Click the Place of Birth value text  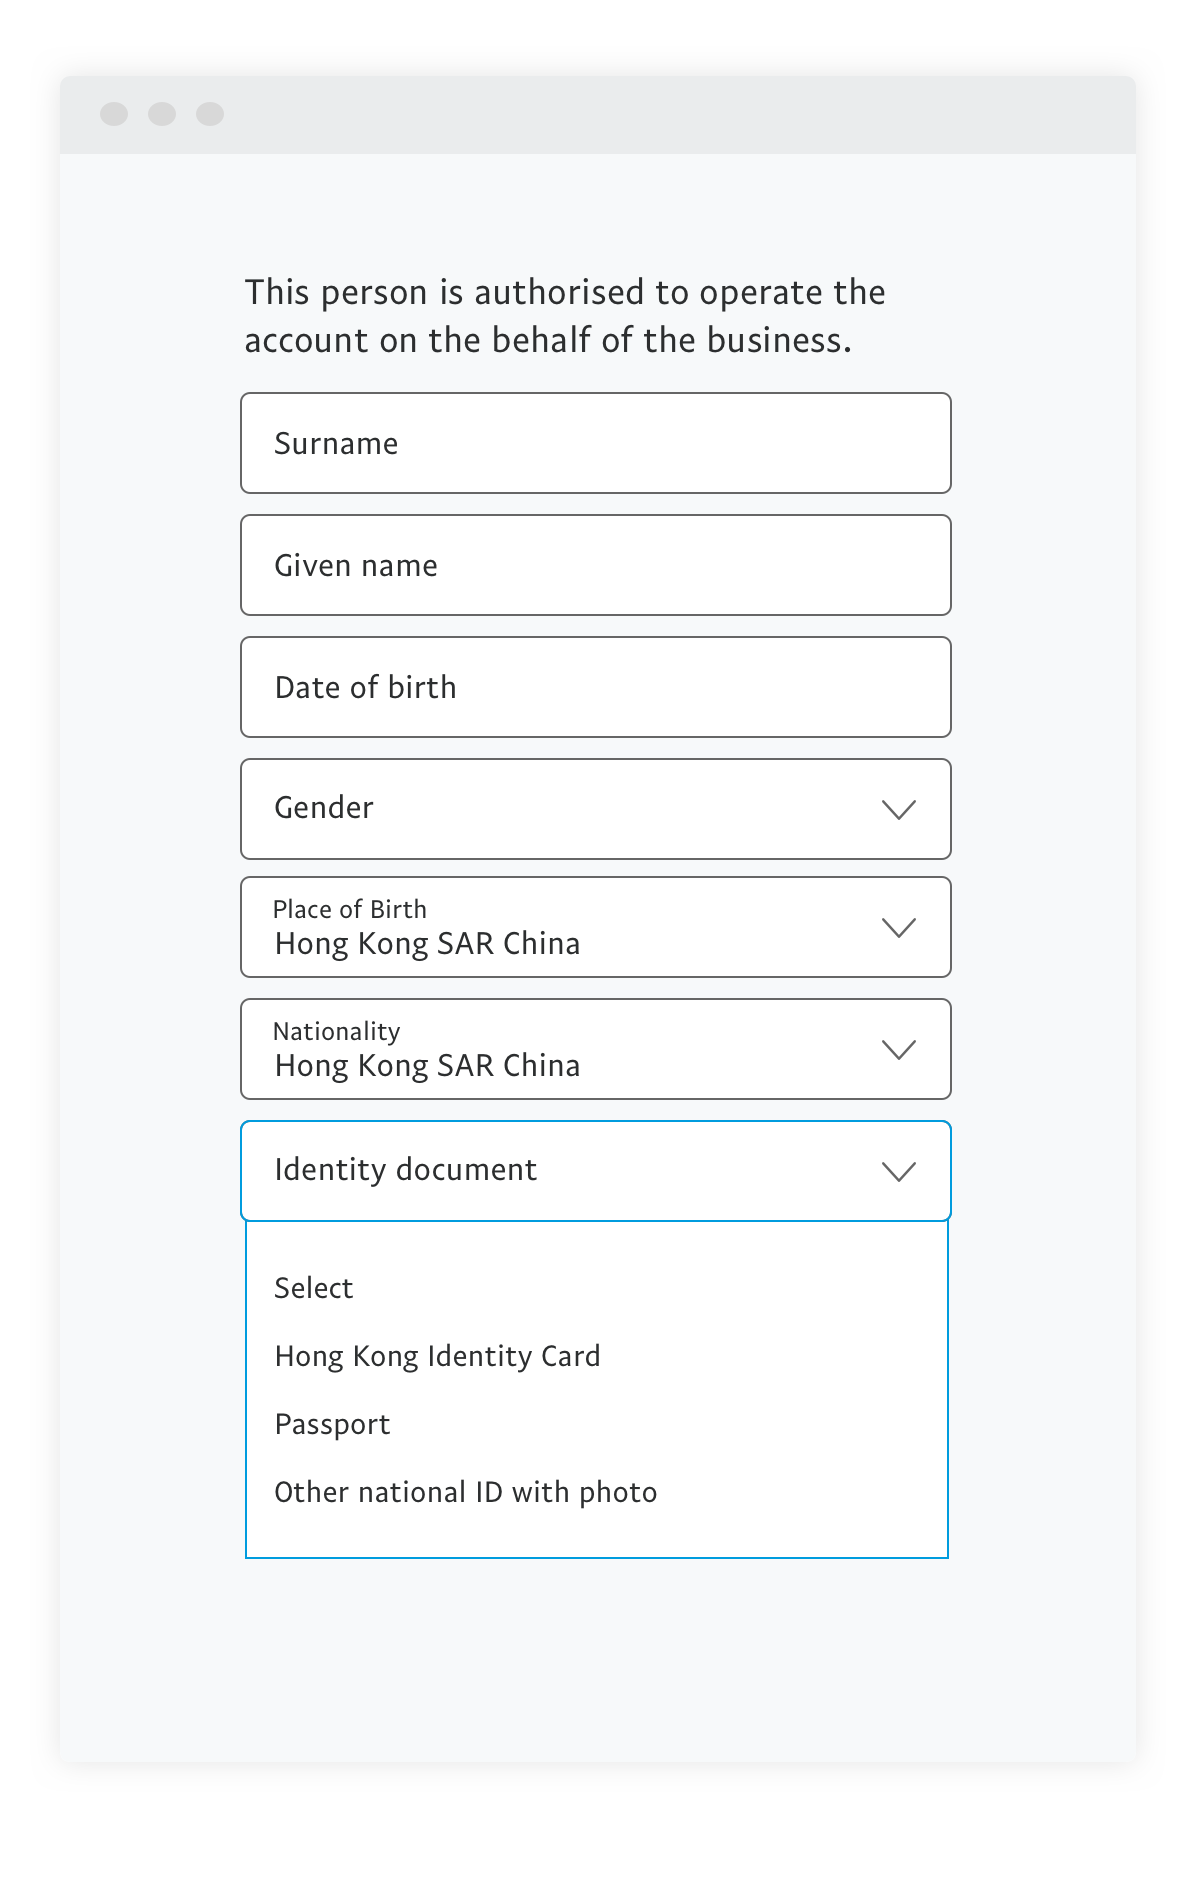(427, 944)
